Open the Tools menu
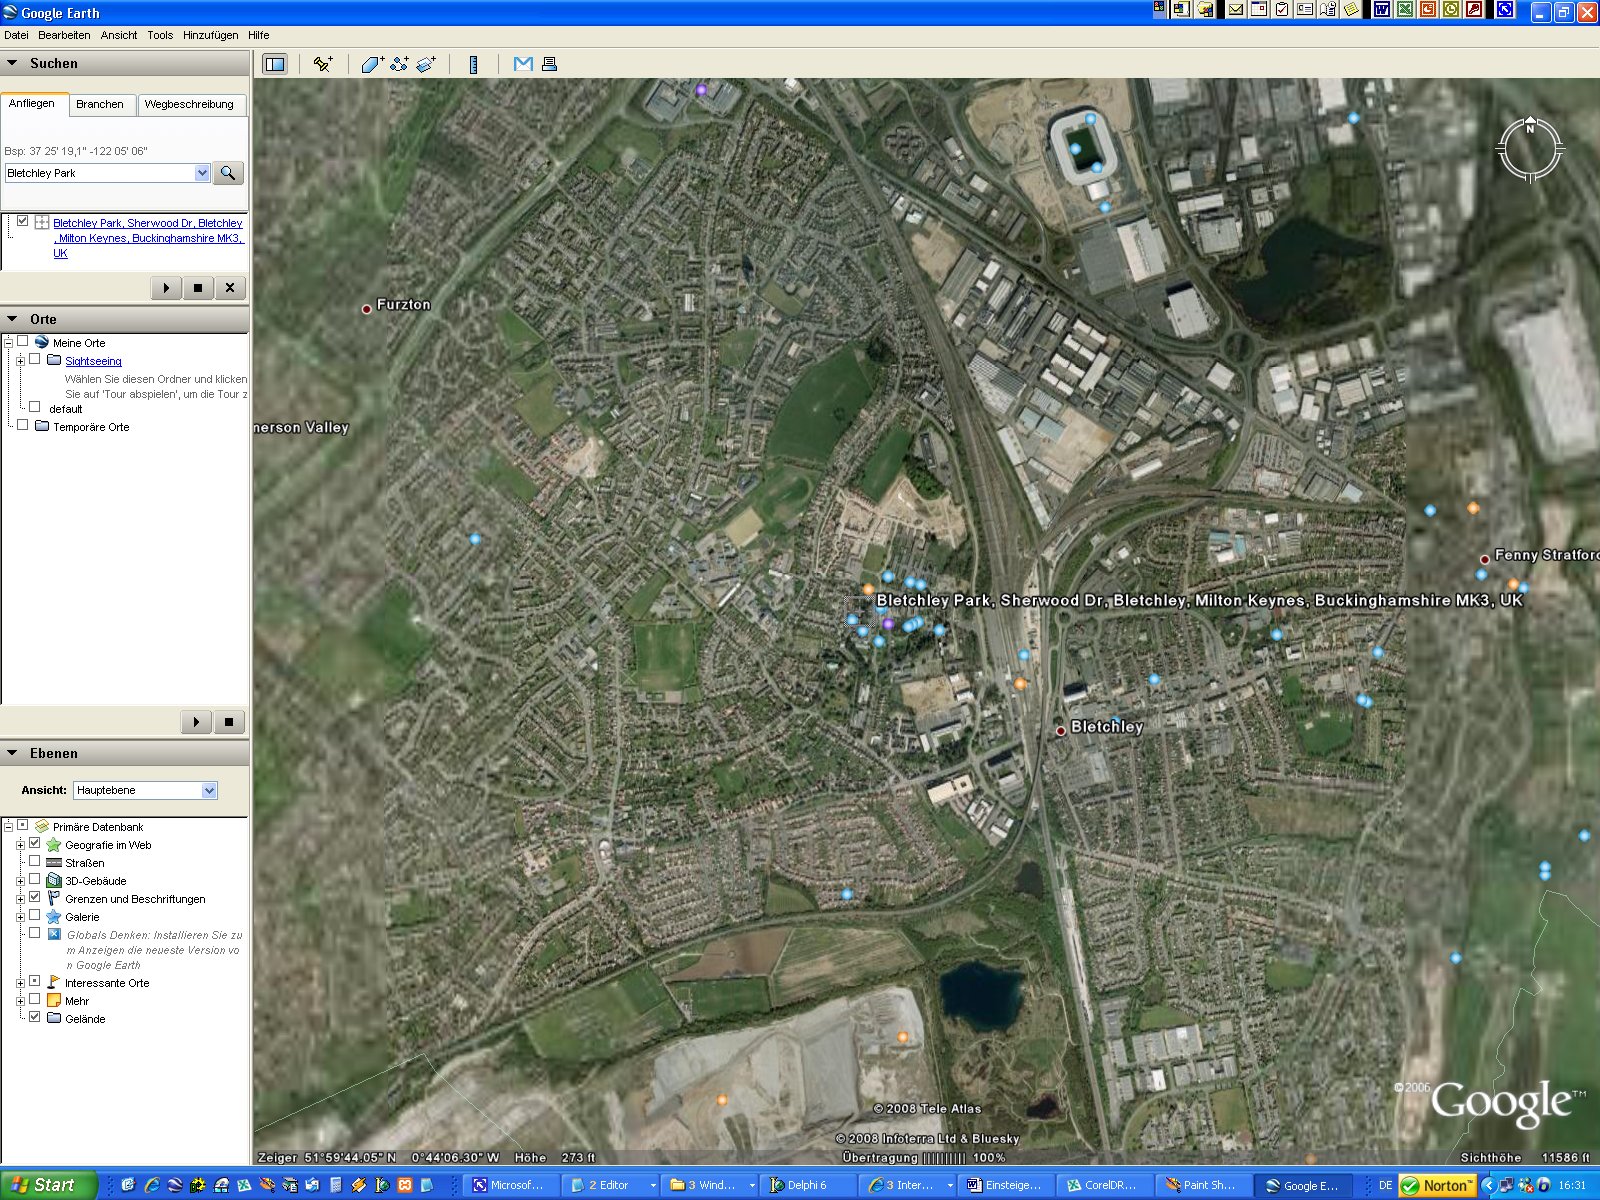 pos(160,35)
